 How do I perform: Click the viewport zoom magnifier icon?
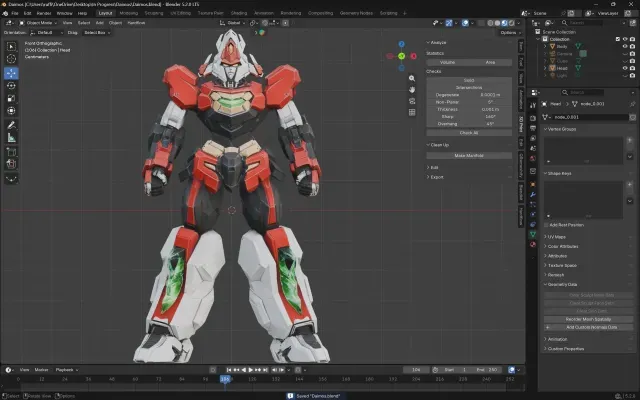[x=412, y=78]
